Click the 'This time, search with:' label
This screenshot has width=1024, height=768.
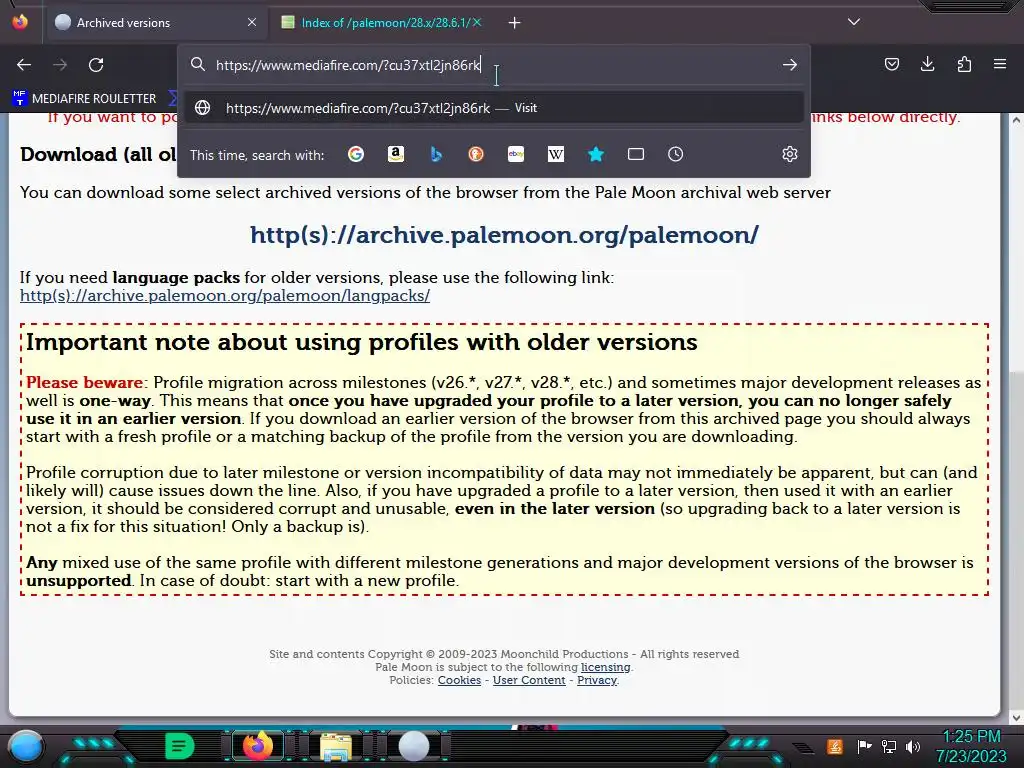coord(257,155)
